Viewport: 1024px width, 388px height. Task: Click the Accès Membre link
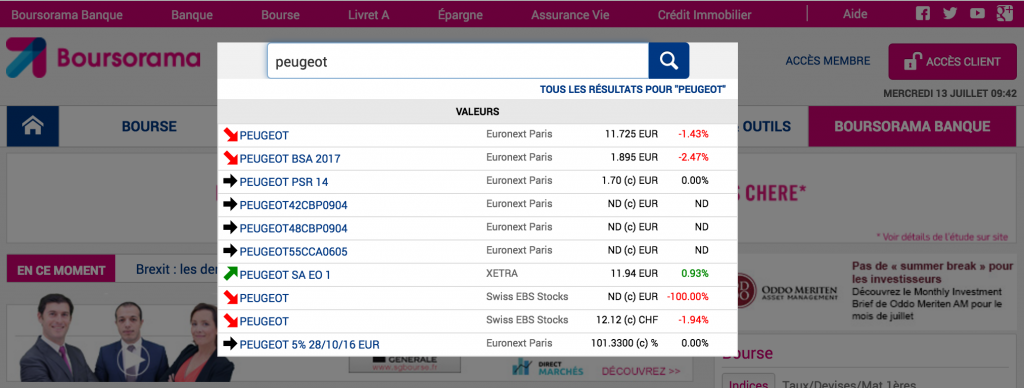(827, 61)
